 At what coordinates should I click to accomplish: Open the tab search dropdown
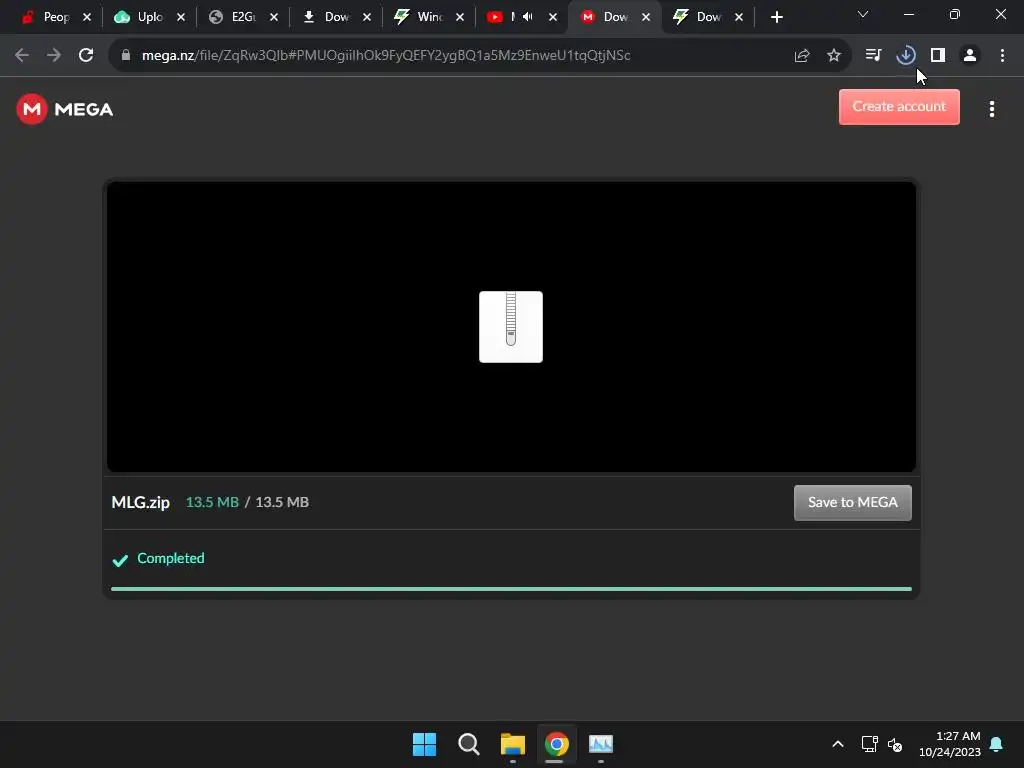(863, 14)
